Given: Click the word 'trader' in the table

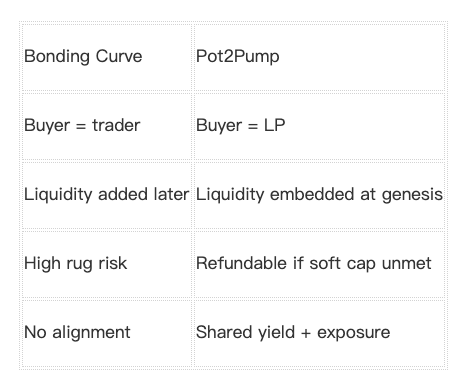Looking at the screenshot, I should [x=116, y=126].
